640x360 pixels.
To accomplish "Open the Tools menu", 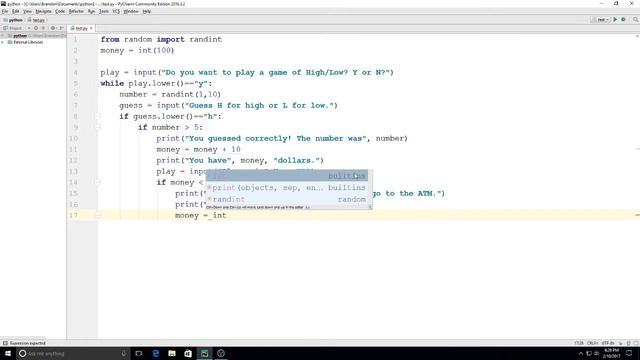I will (x=104, y=11).
